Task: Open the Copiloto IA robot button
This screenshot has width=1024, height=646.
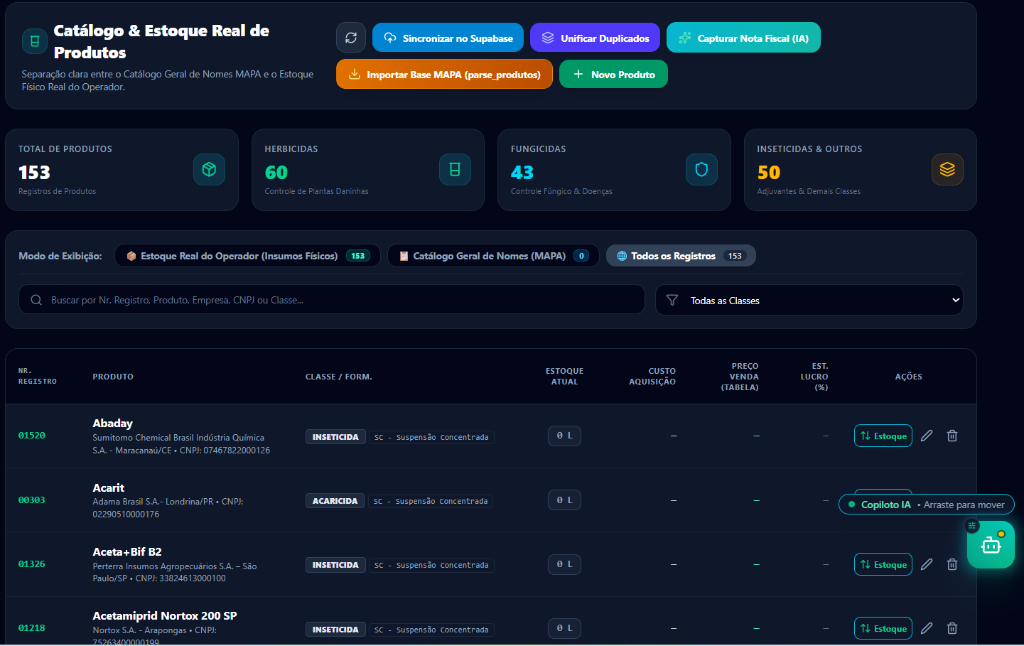Action: click(991, 545)
